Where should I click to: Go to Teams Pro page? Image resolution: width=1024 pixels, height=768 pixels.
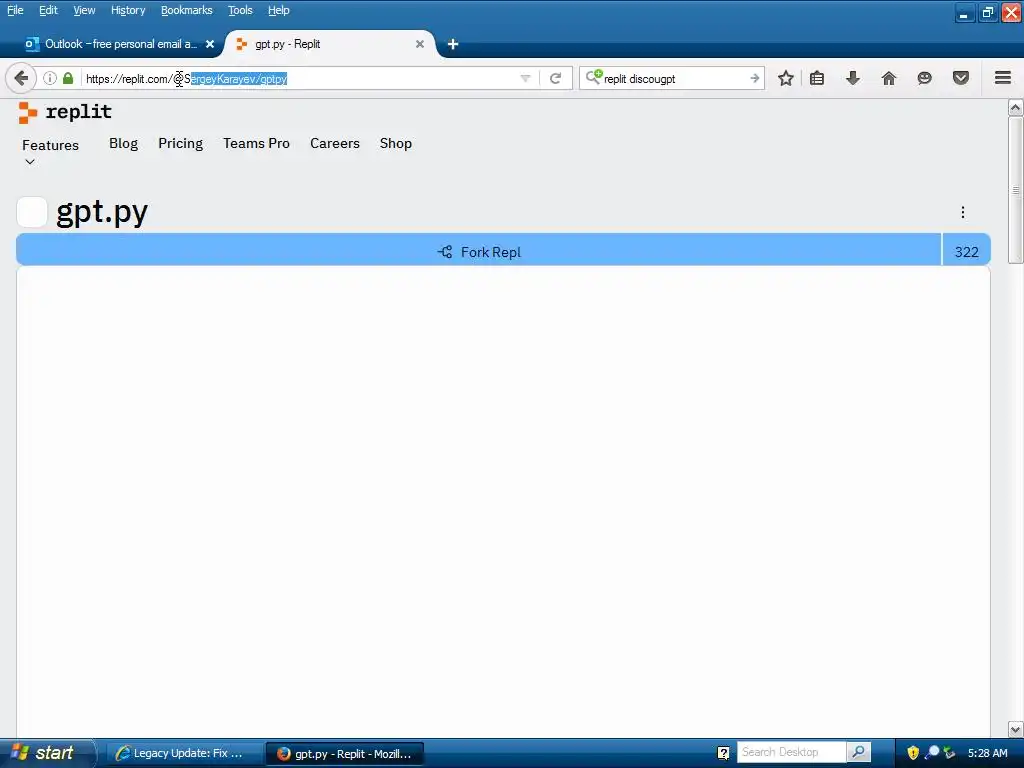(256, 144)
